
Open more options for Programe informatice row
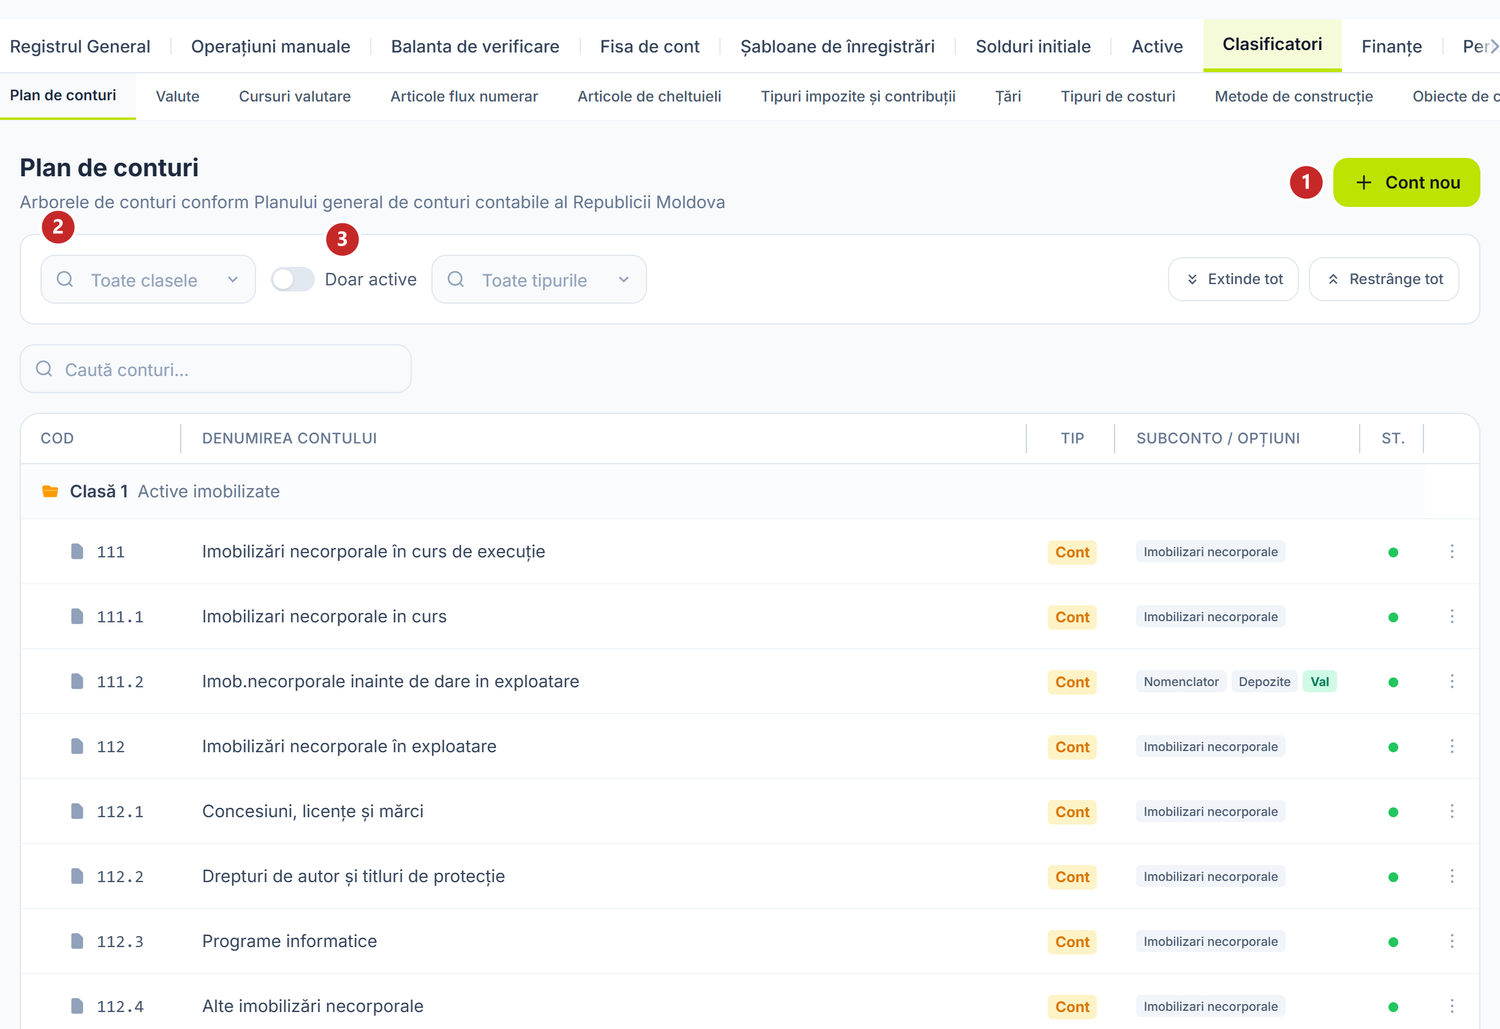tap(1452, 942)
